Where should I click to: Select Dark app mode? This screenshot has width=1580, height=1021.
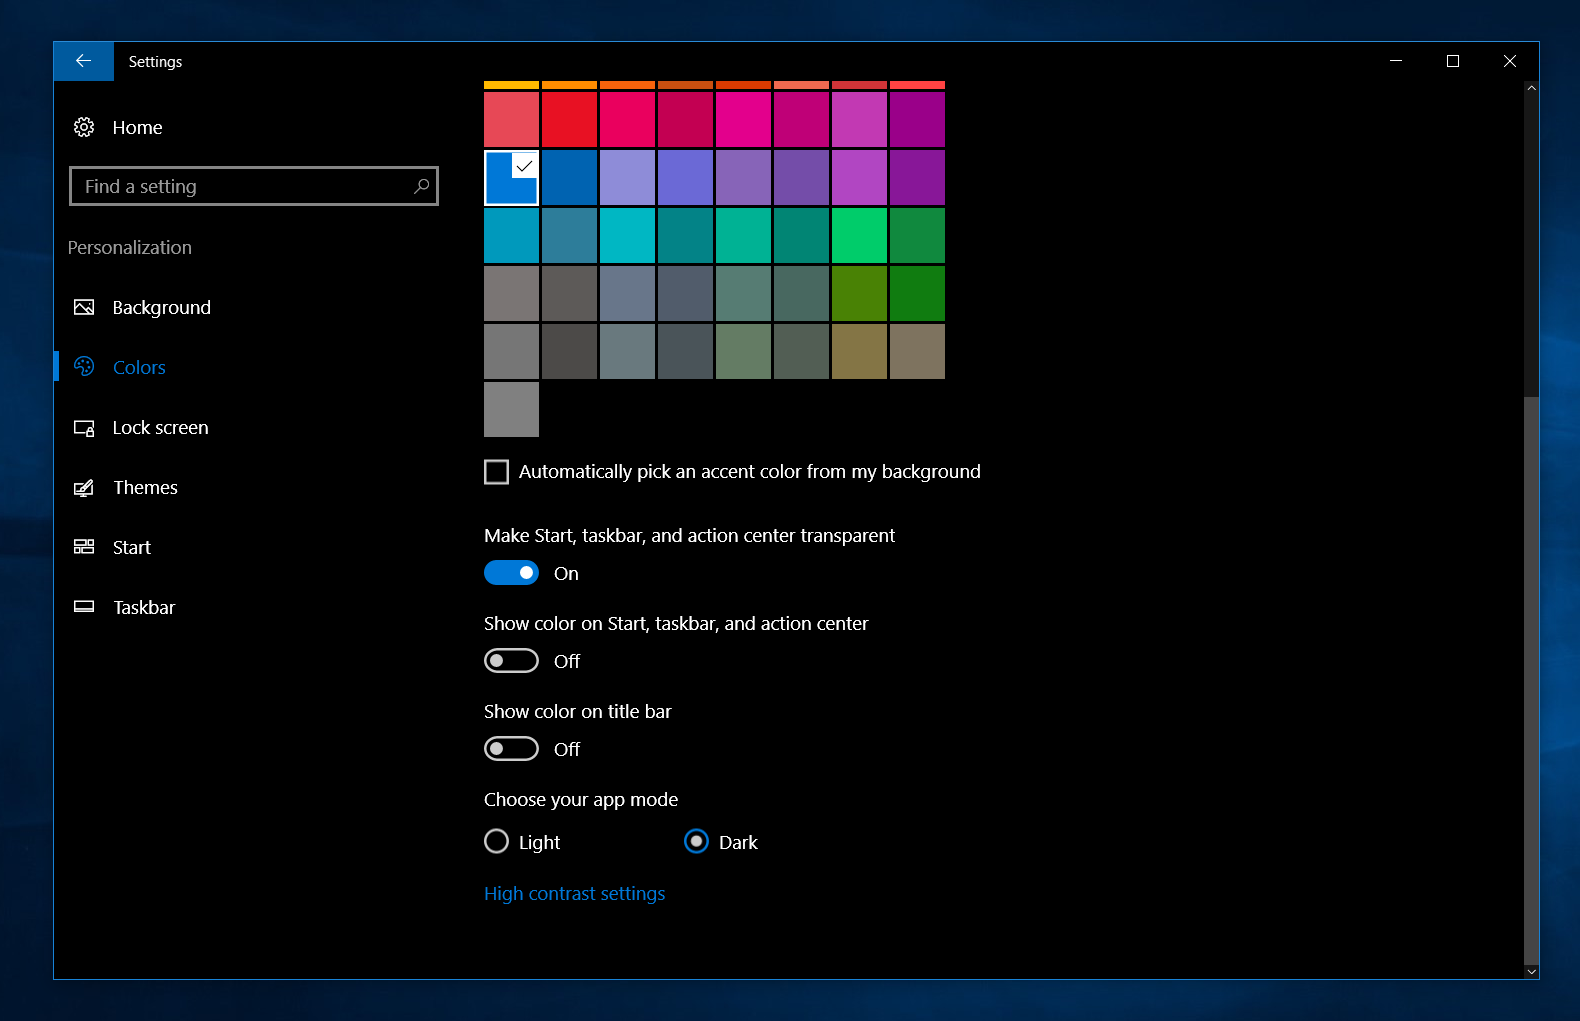click(x=696, y=842)
